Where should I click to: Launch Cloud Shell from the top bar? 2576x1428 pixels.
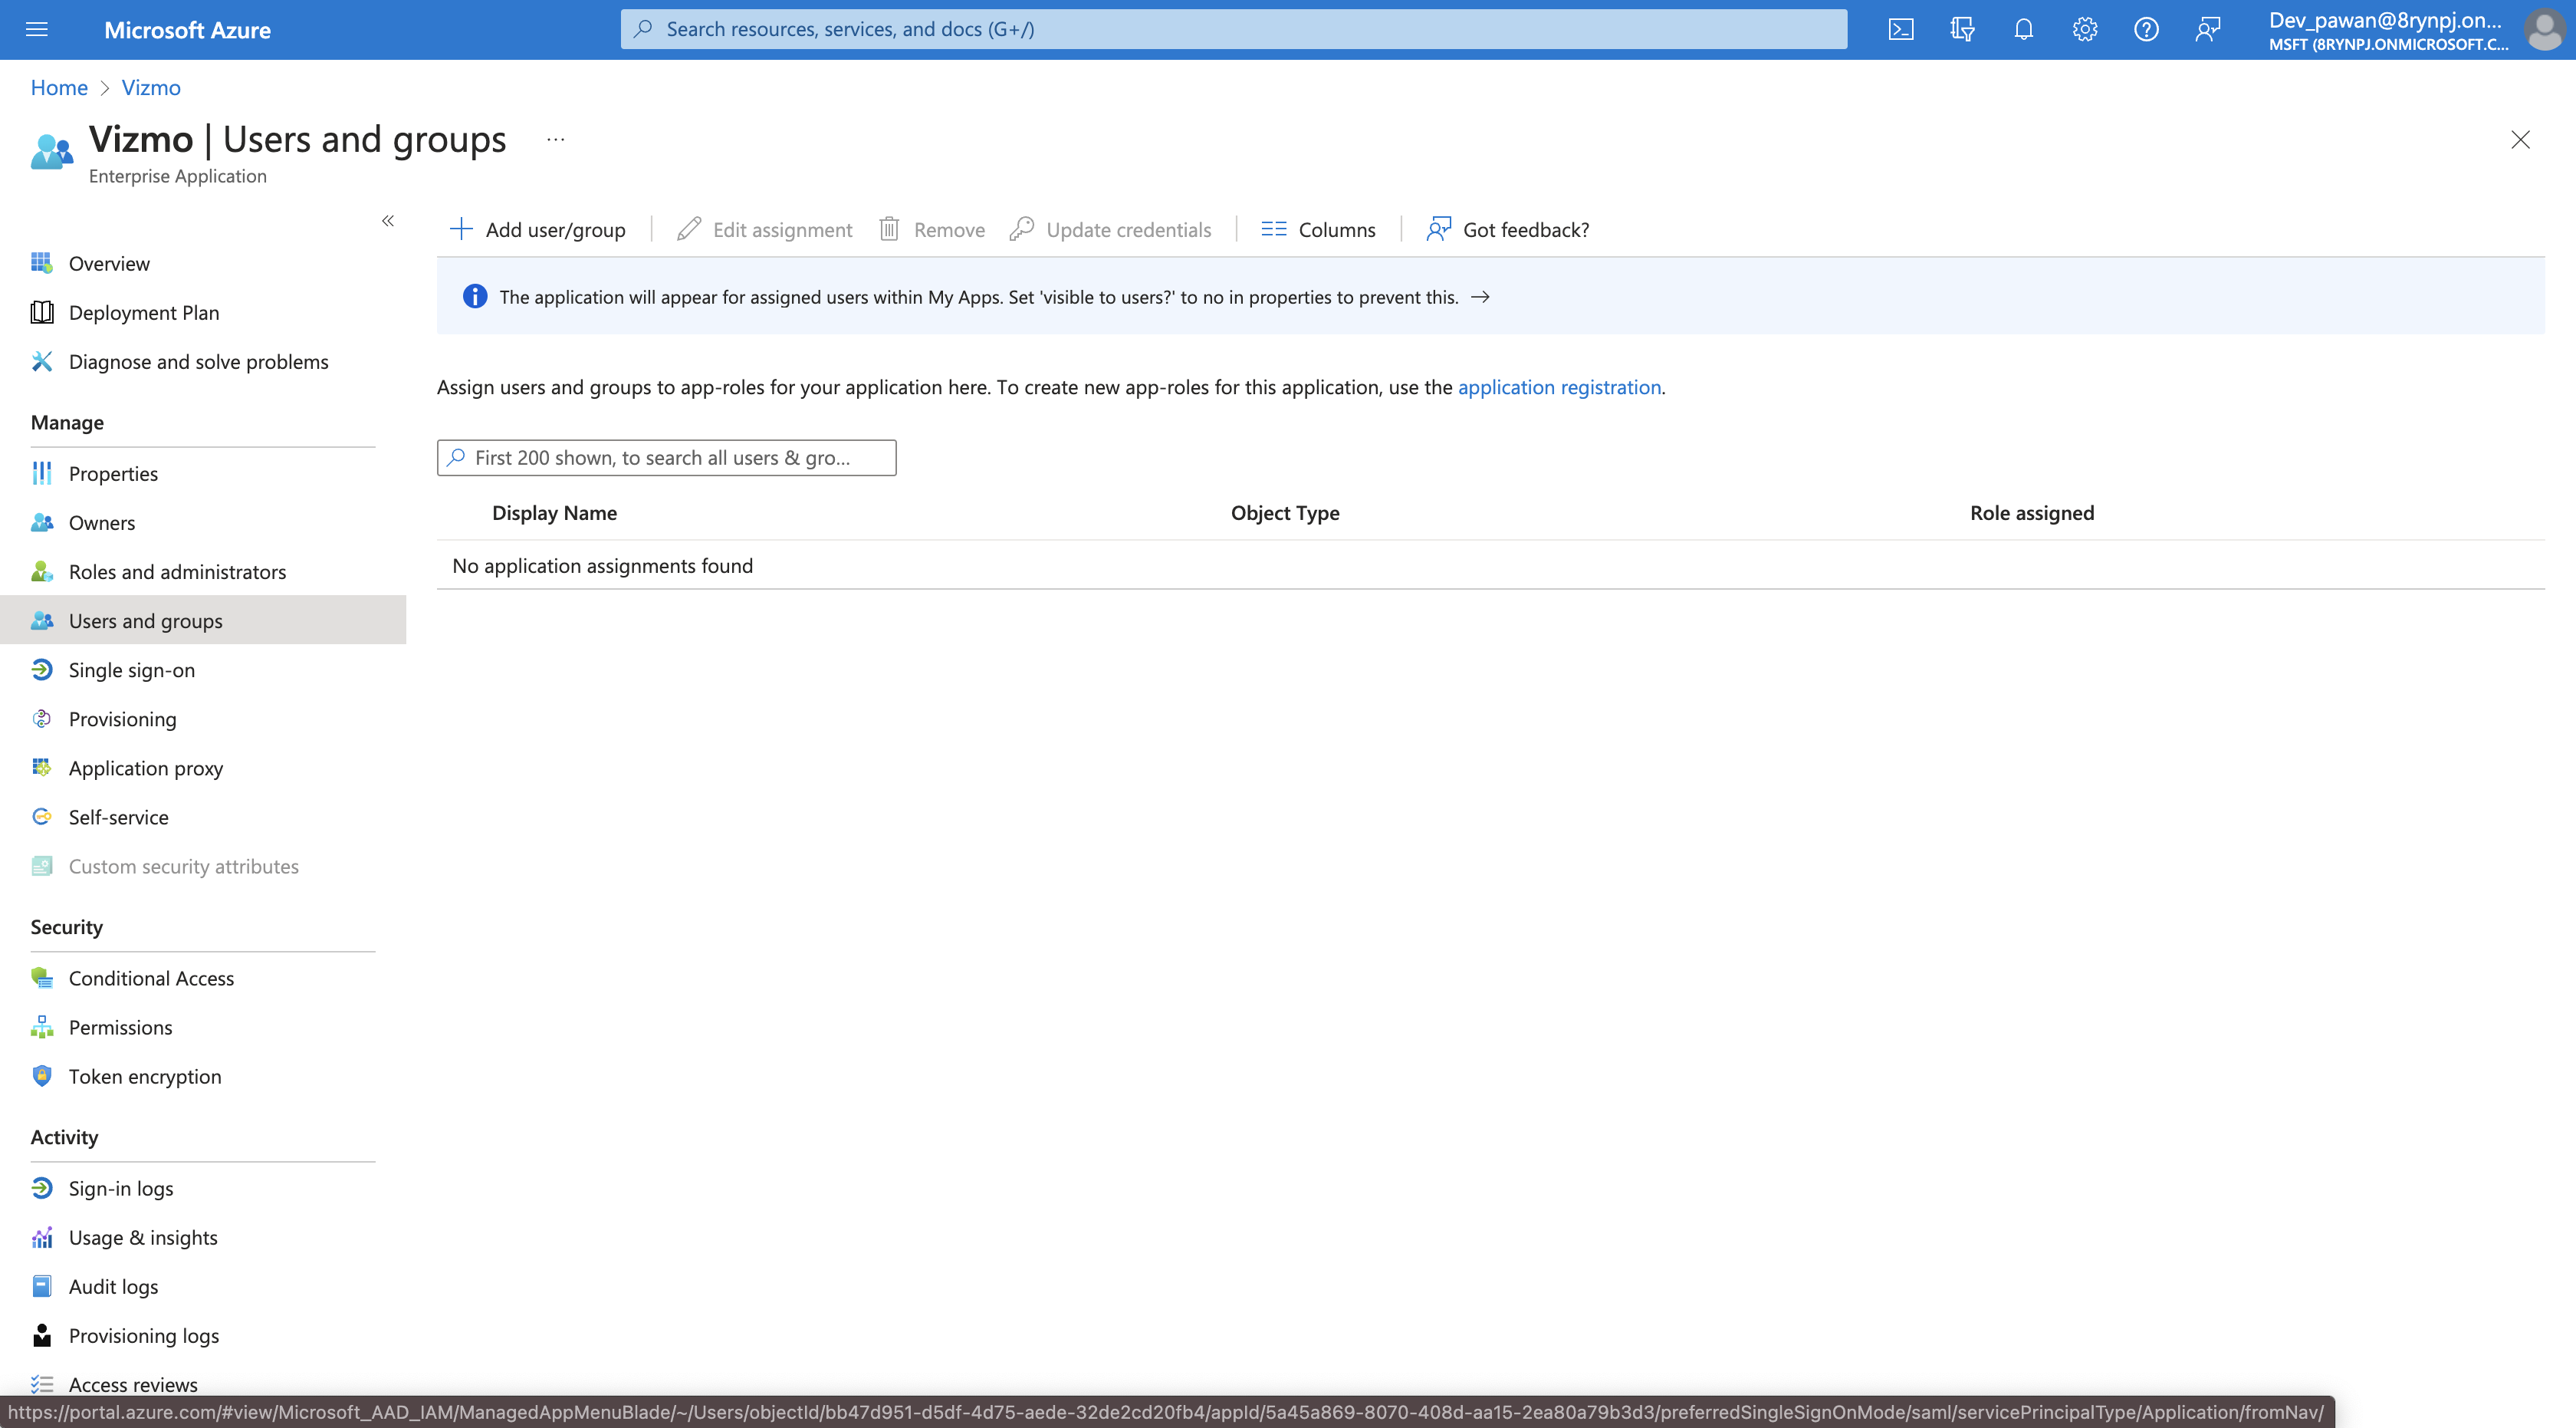click(x=1901, y=29)
